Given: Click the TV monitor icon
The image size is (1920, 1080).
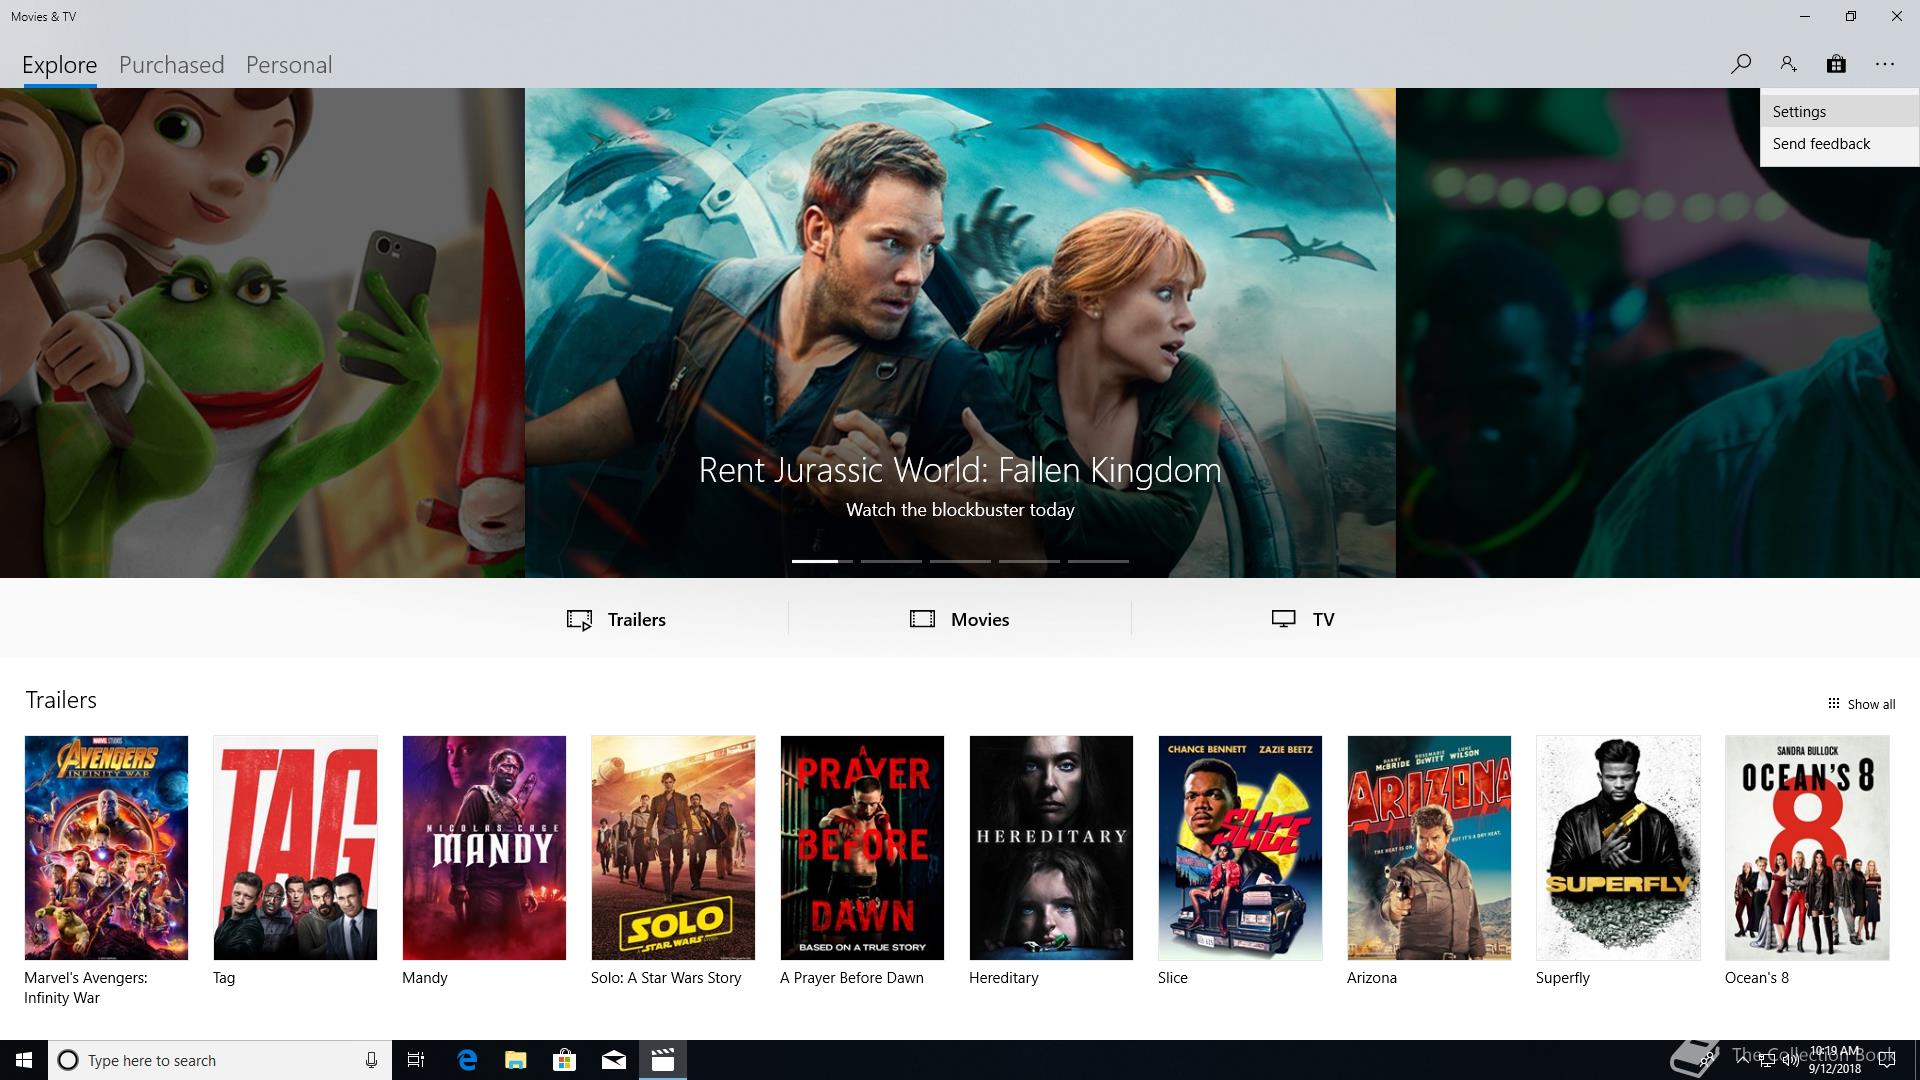Looking at the screenshot, I should (x=1283, y=619).
